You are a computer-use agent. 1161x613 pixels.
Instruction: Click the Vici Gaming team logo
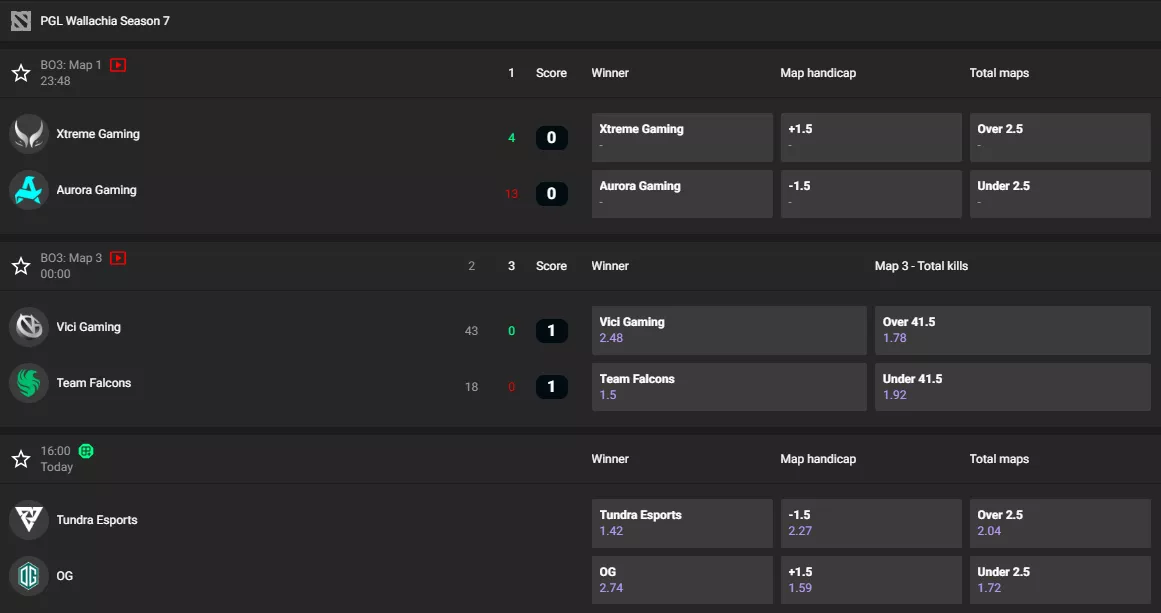click(x=29, y=326)
